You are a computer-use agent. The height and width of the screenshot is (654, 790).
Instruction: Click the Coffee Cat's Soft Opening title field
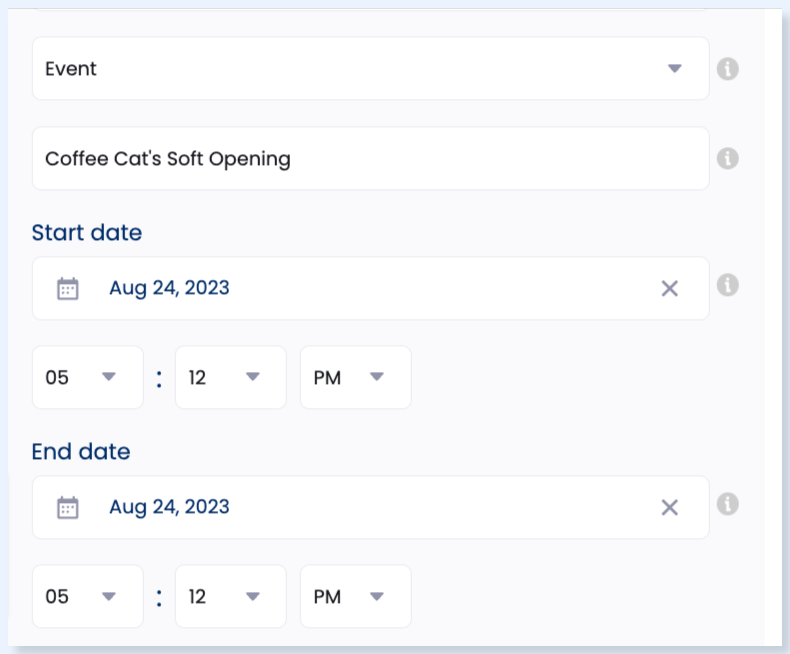(371, 158)
